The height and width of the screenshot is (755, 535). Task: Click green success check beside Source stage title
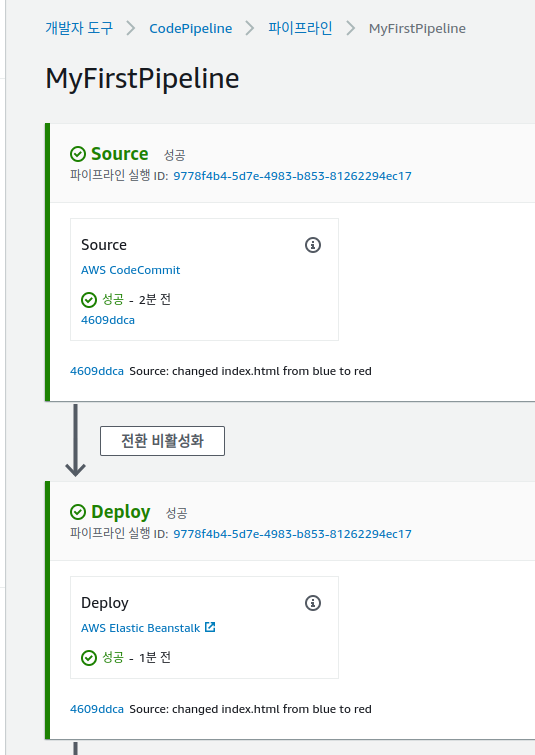click(78, 154)
